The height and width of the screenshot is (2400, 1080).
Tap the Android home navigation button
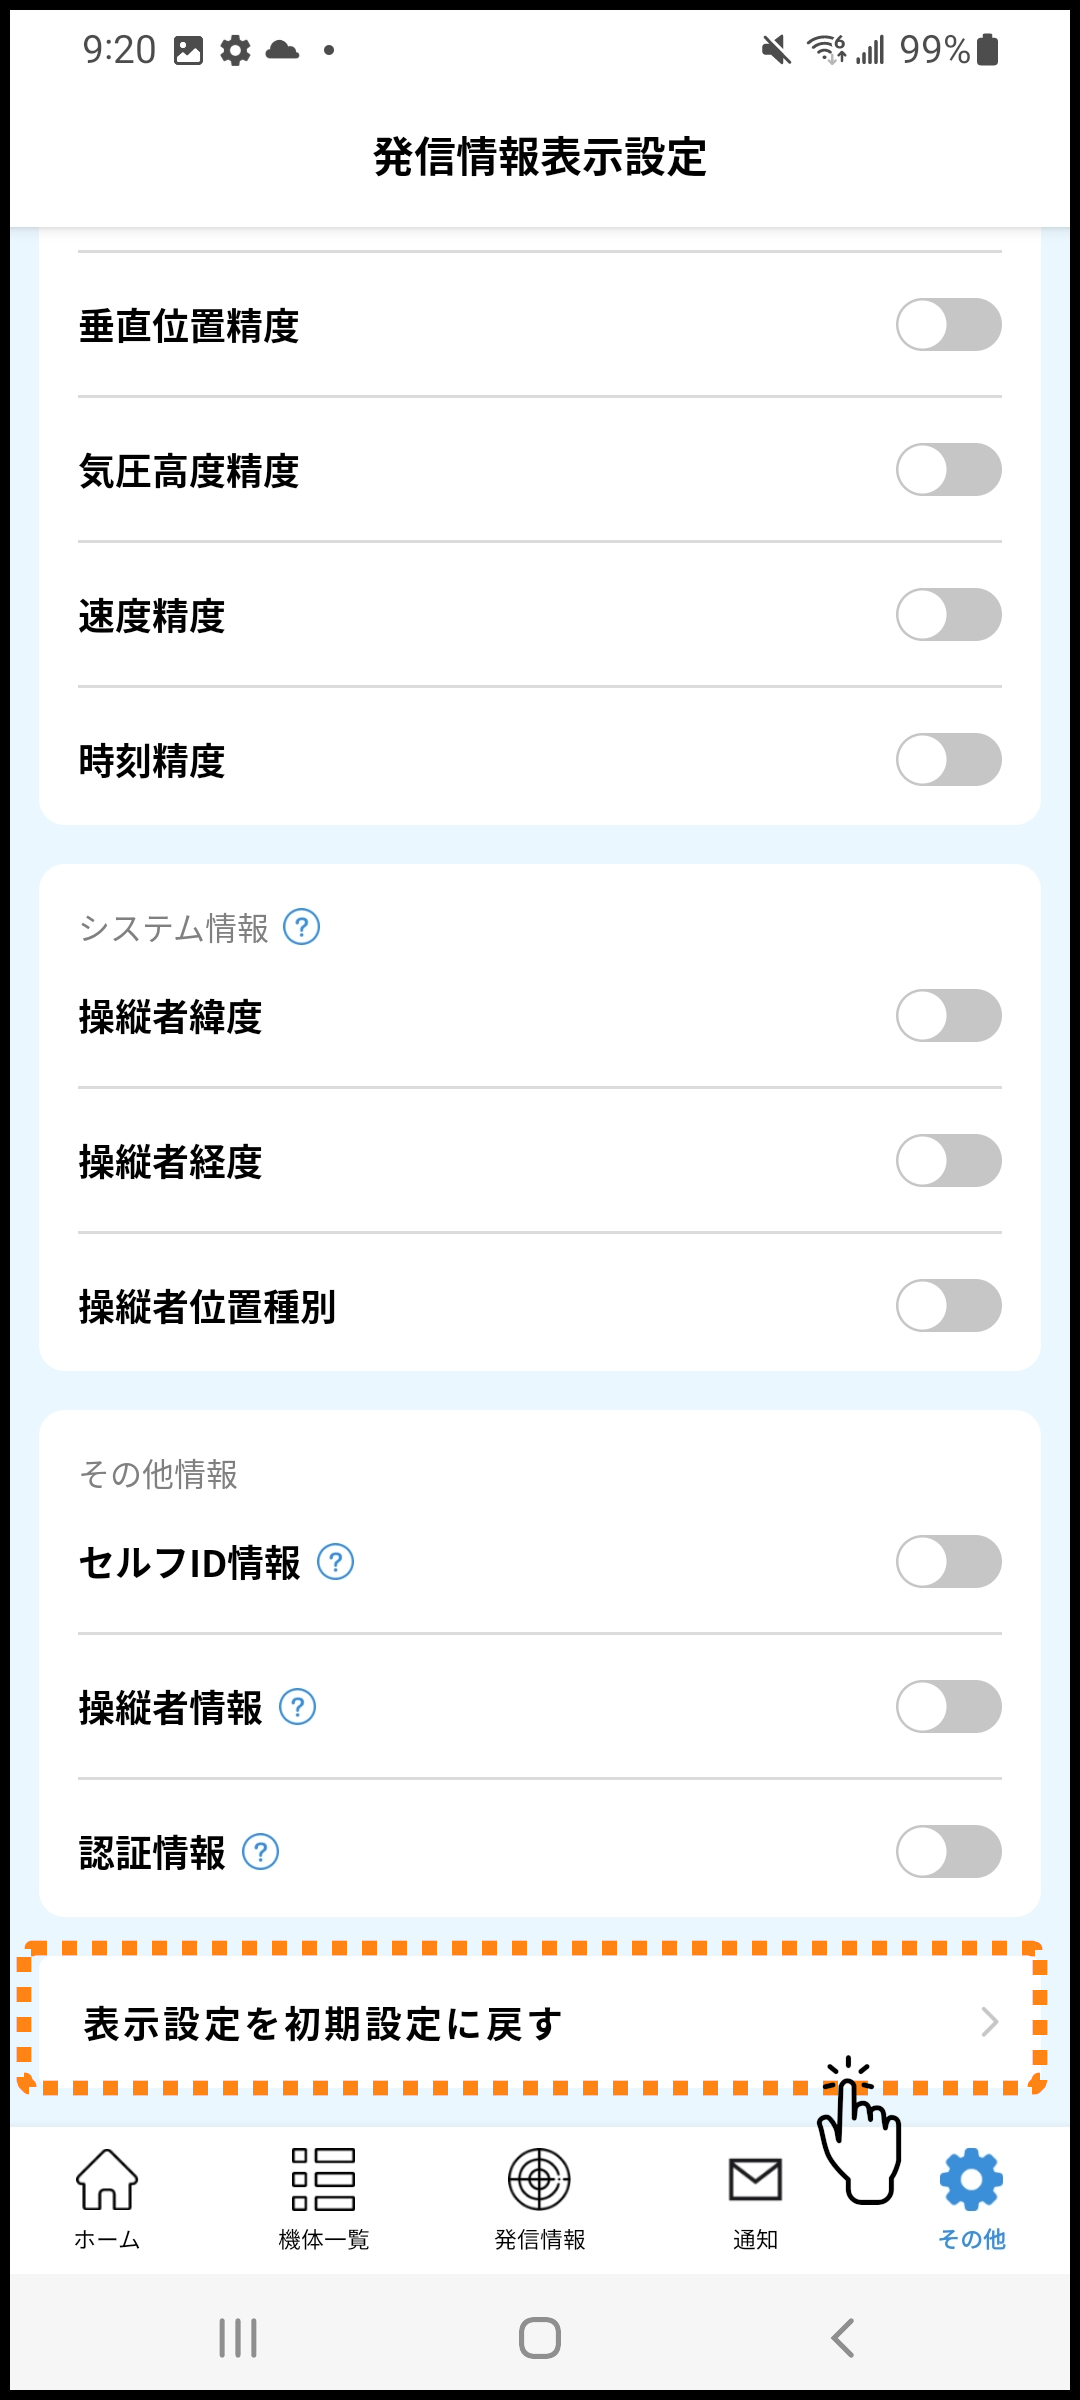[540, 2338]
